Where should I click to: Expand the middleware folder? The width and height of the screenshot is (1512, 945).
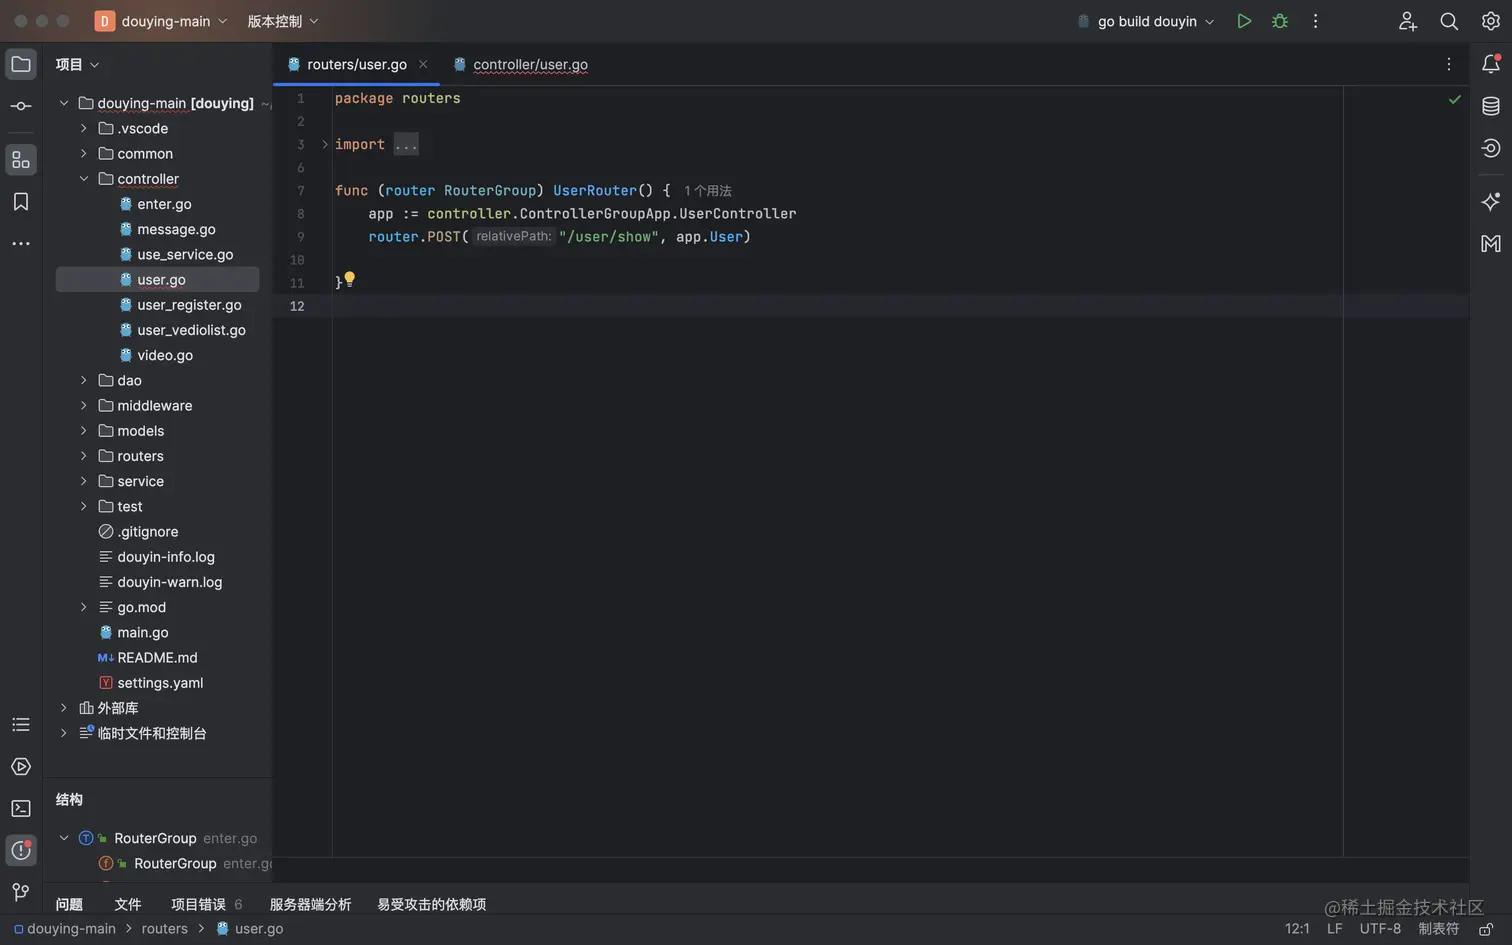point(84,406)
